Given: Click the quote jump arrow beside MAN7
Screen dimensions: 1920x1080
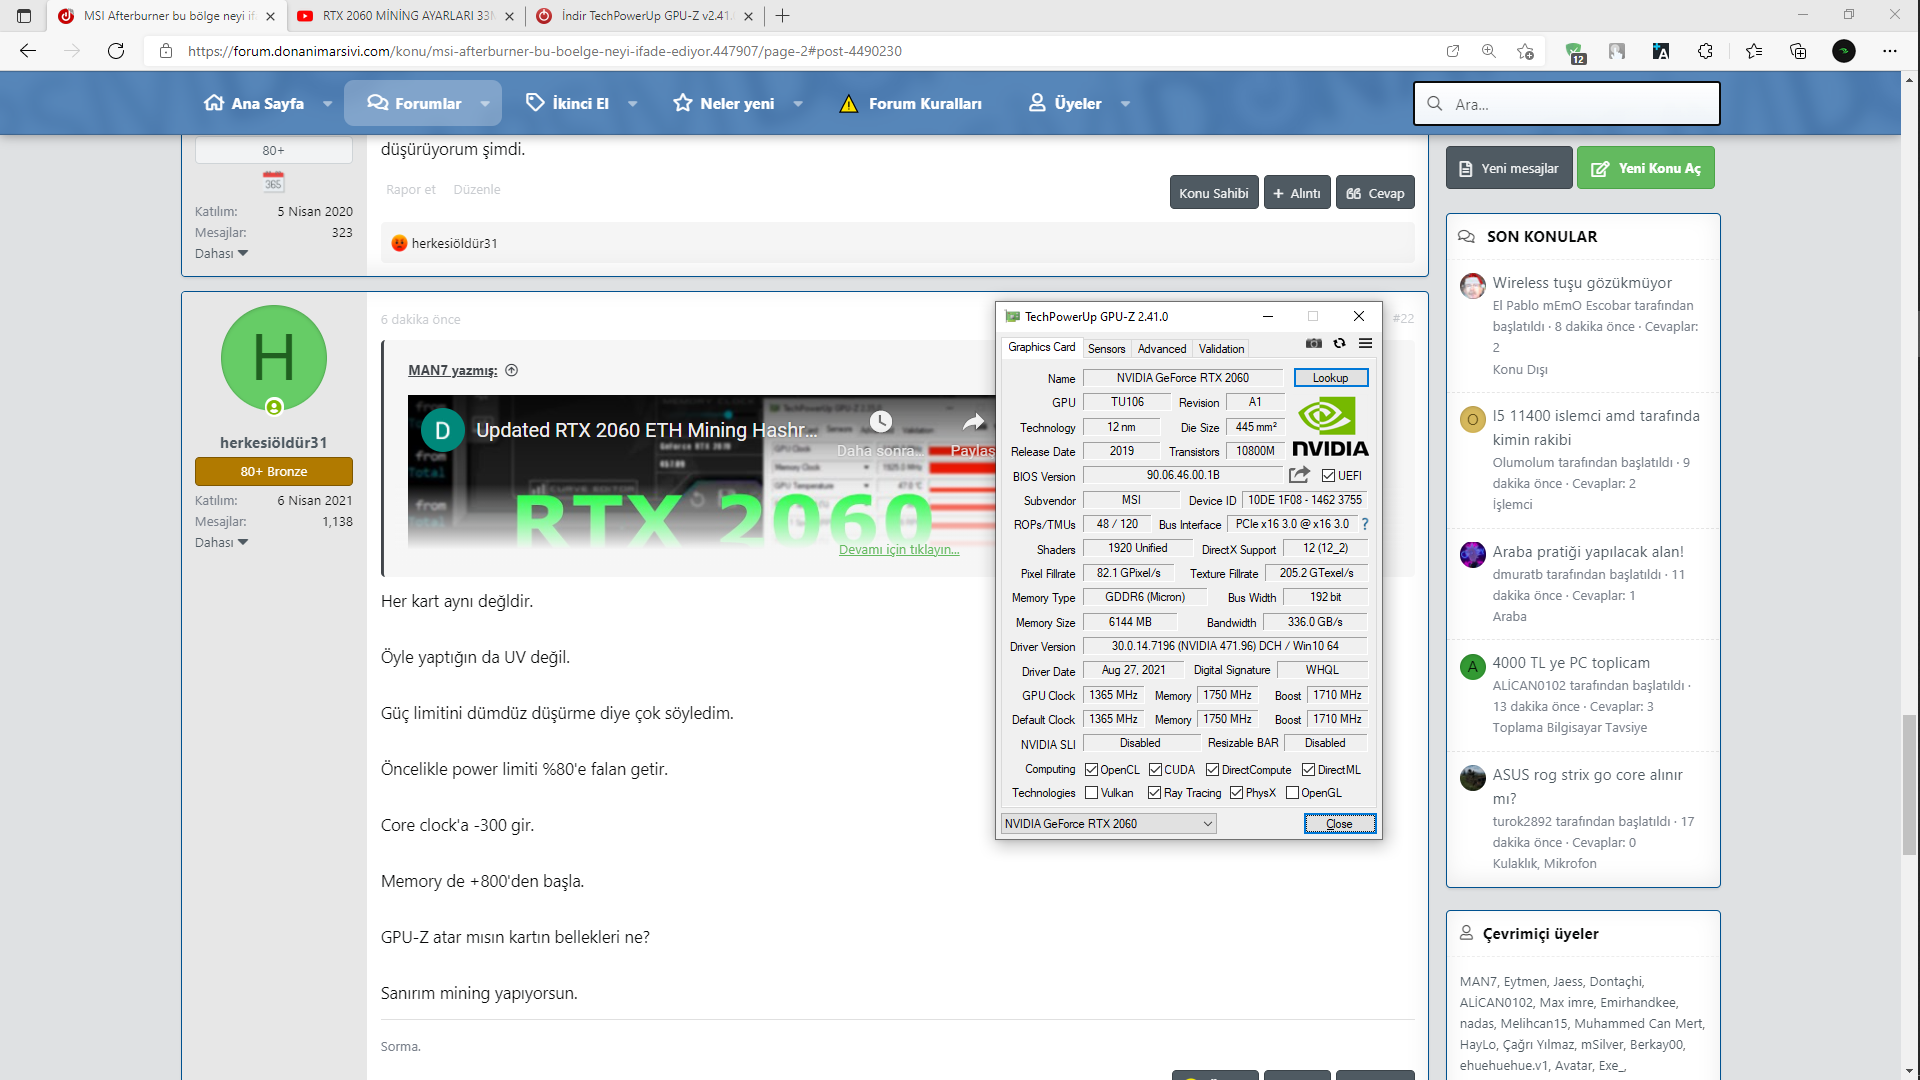Looking at the screenshot, I should tap(511, 370).
